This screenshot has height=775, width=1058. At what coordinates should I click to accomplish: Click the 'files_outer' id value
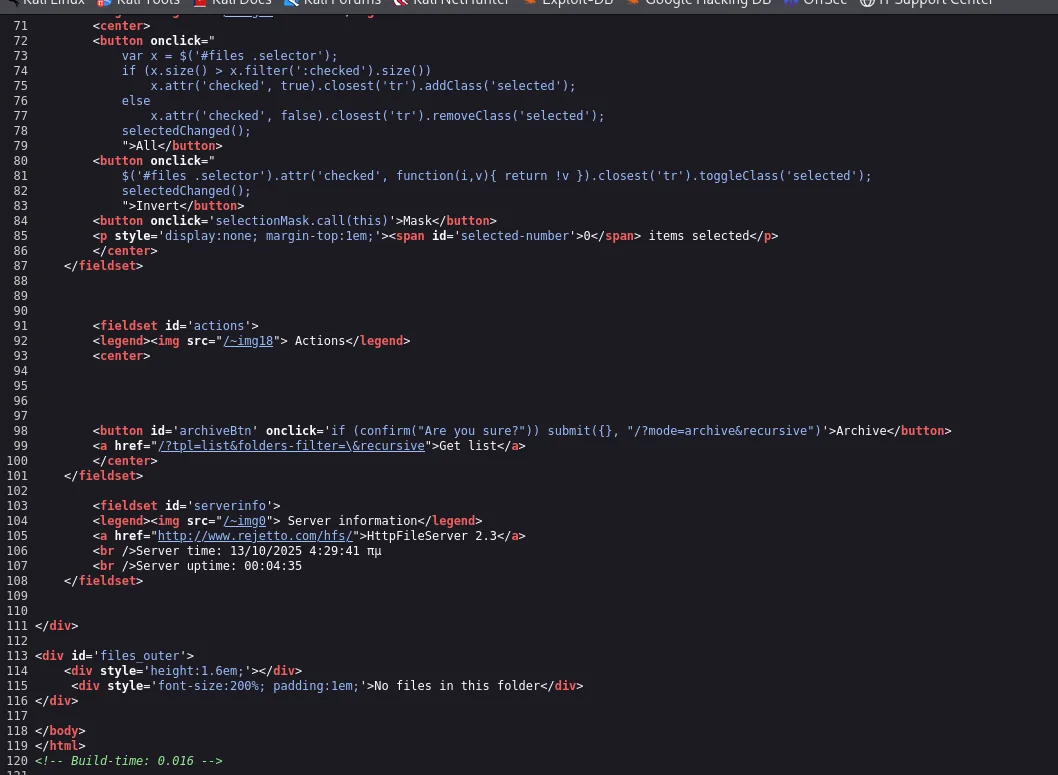[140, 656]
